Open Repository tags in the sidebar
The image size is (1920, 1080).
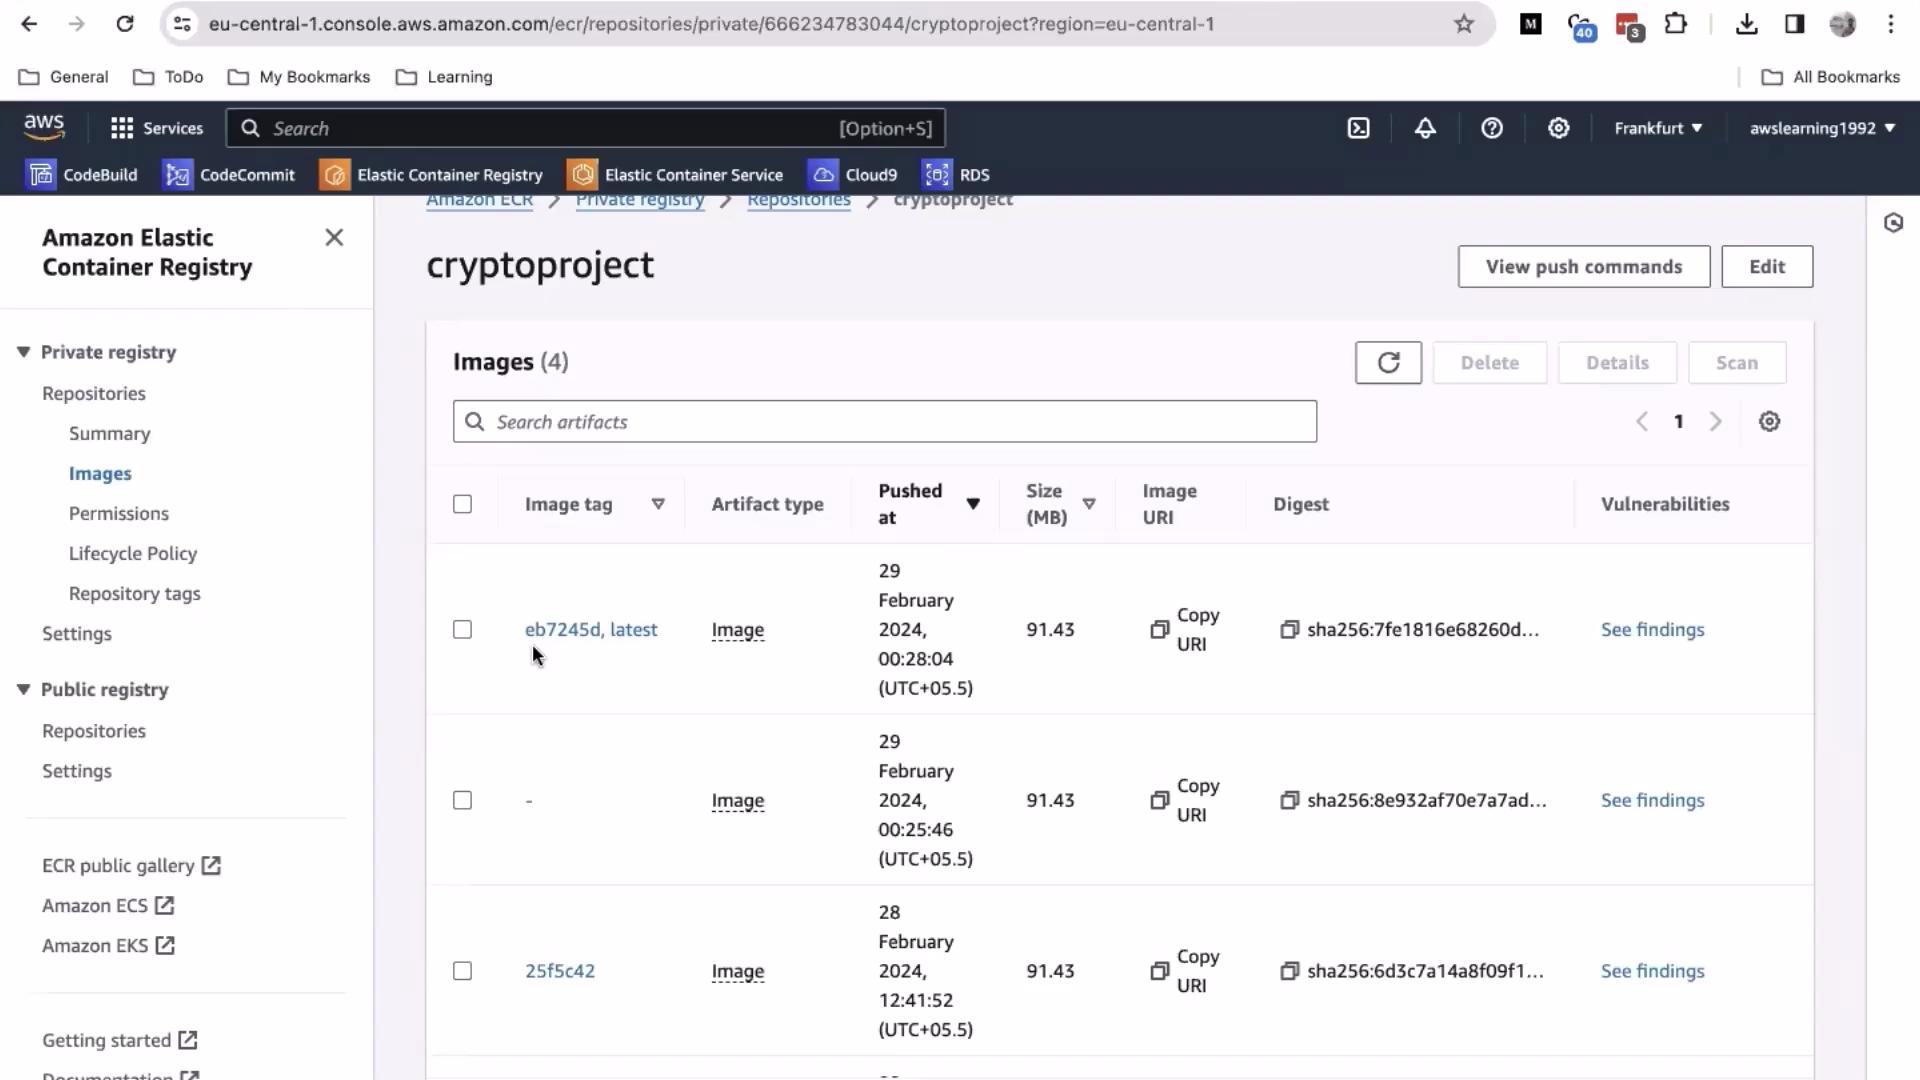[x=135, y=594]
